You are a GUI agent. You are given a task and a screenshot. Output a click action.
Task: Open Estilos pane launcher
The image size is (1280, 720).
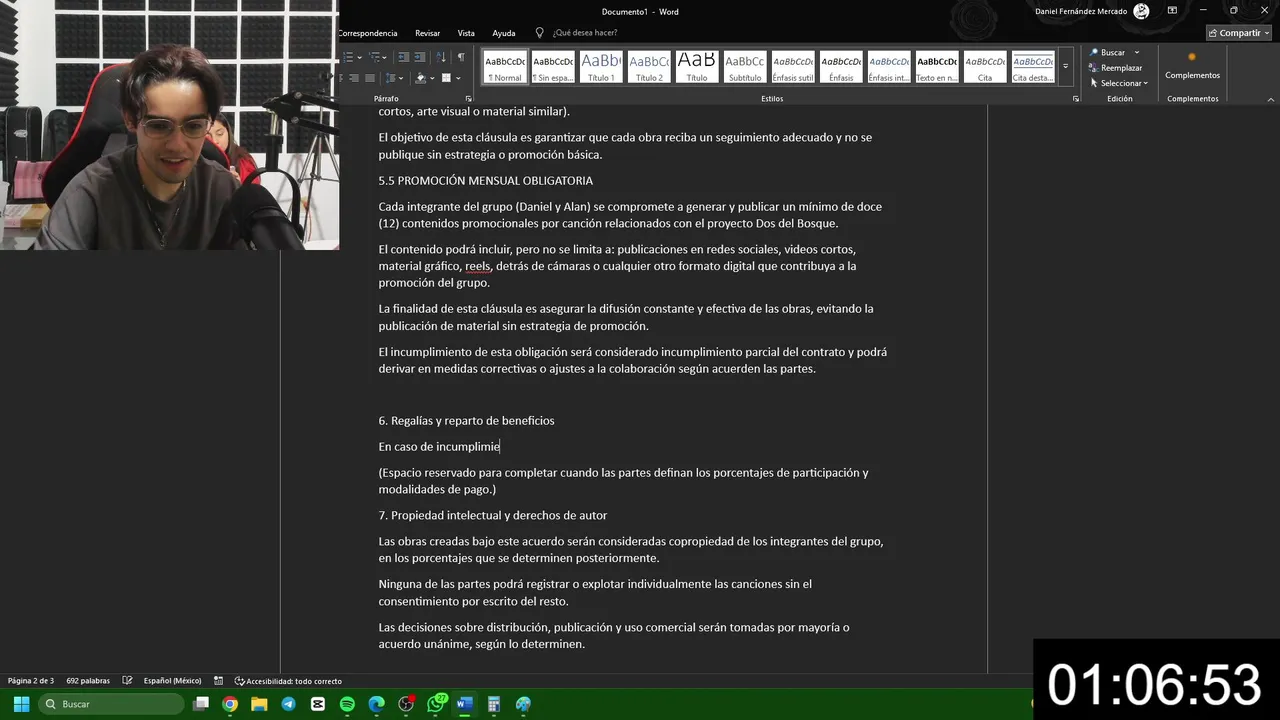(1076, 99)
